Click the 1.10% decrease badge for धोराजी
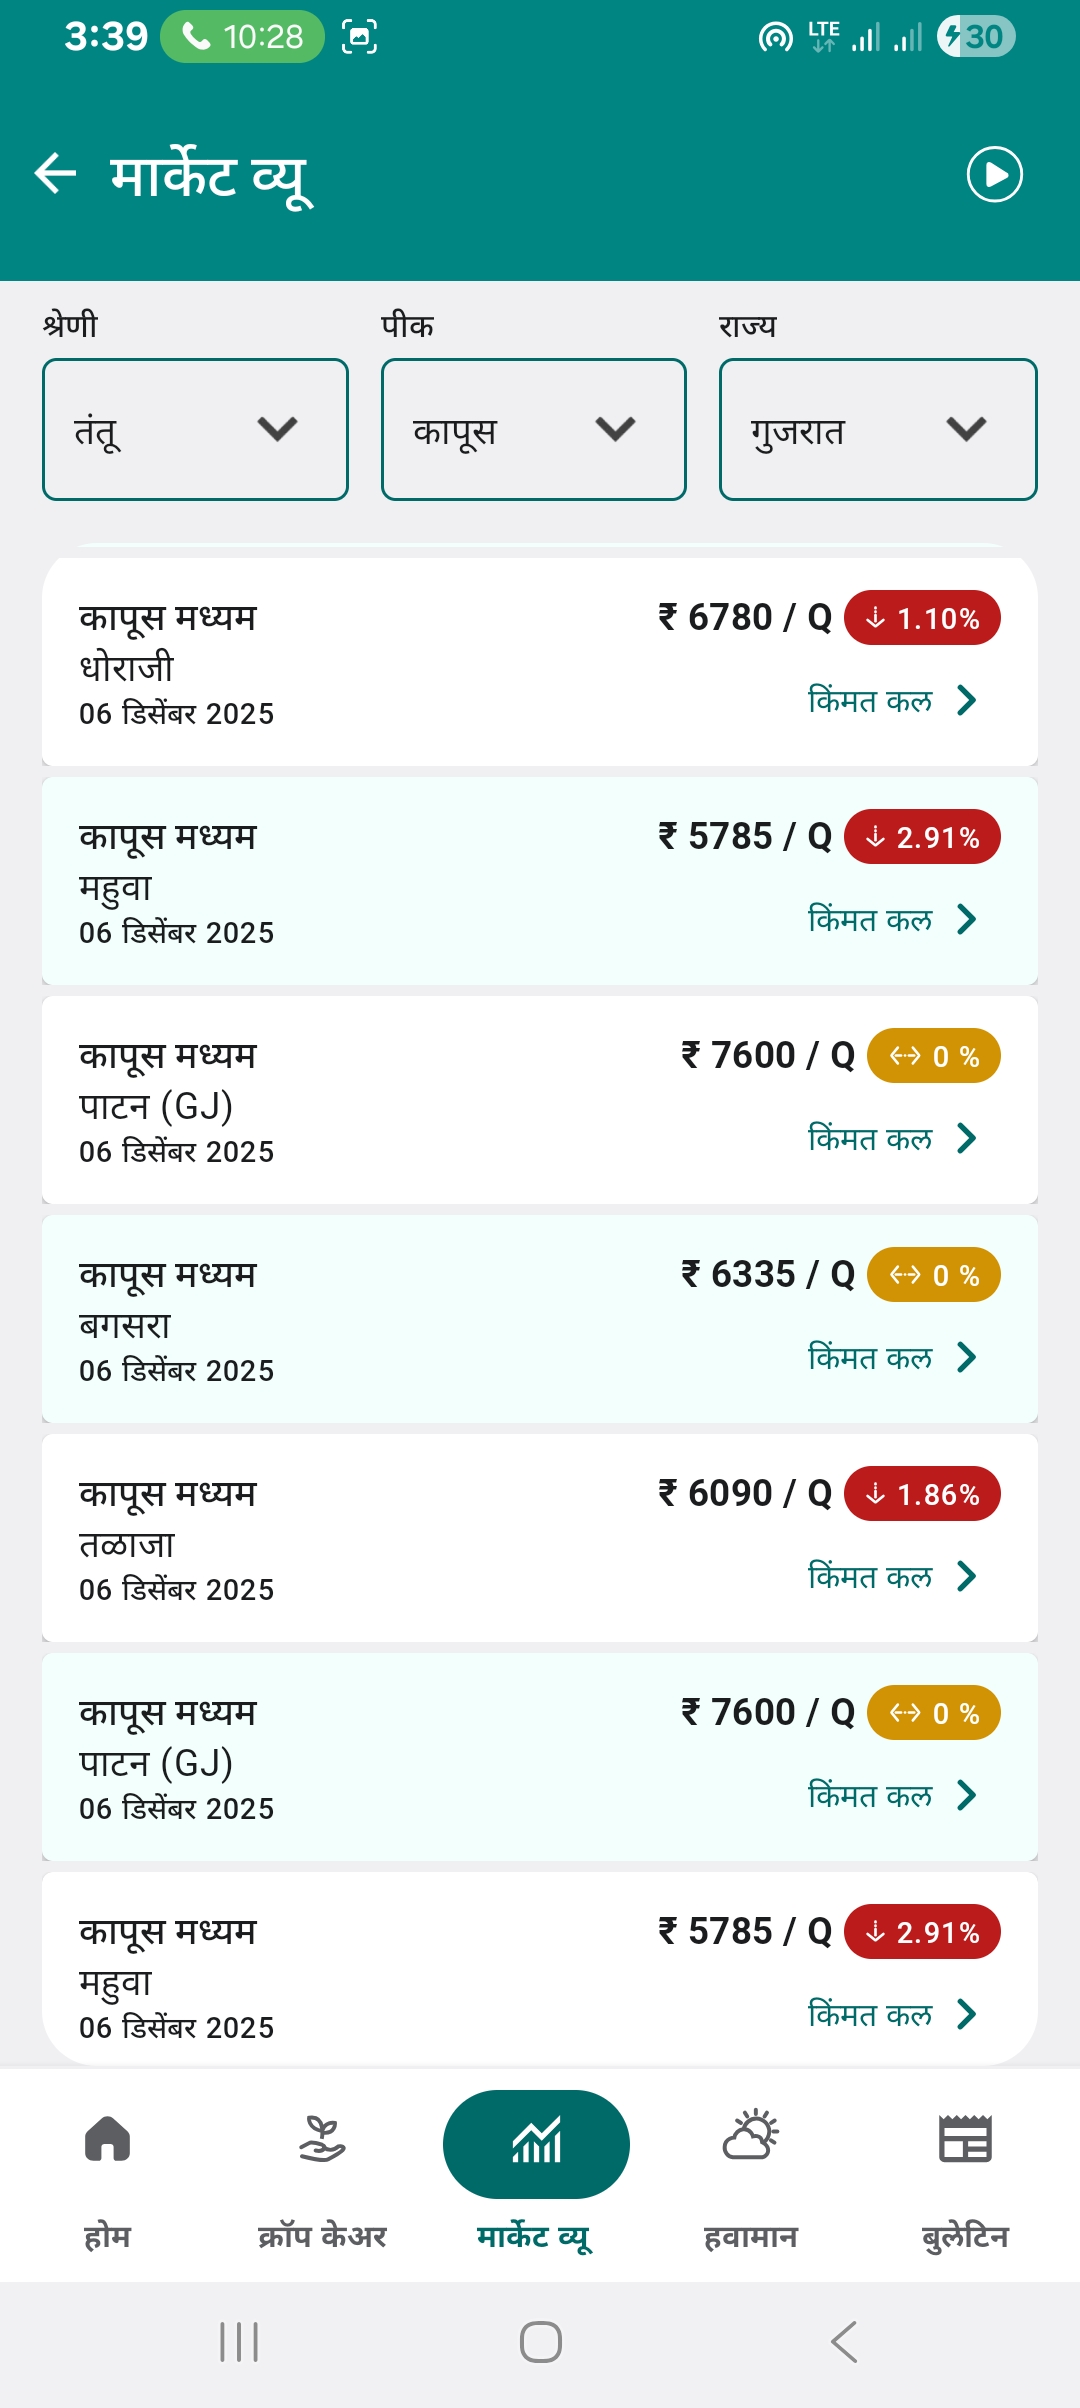 (x=922, y=618)
